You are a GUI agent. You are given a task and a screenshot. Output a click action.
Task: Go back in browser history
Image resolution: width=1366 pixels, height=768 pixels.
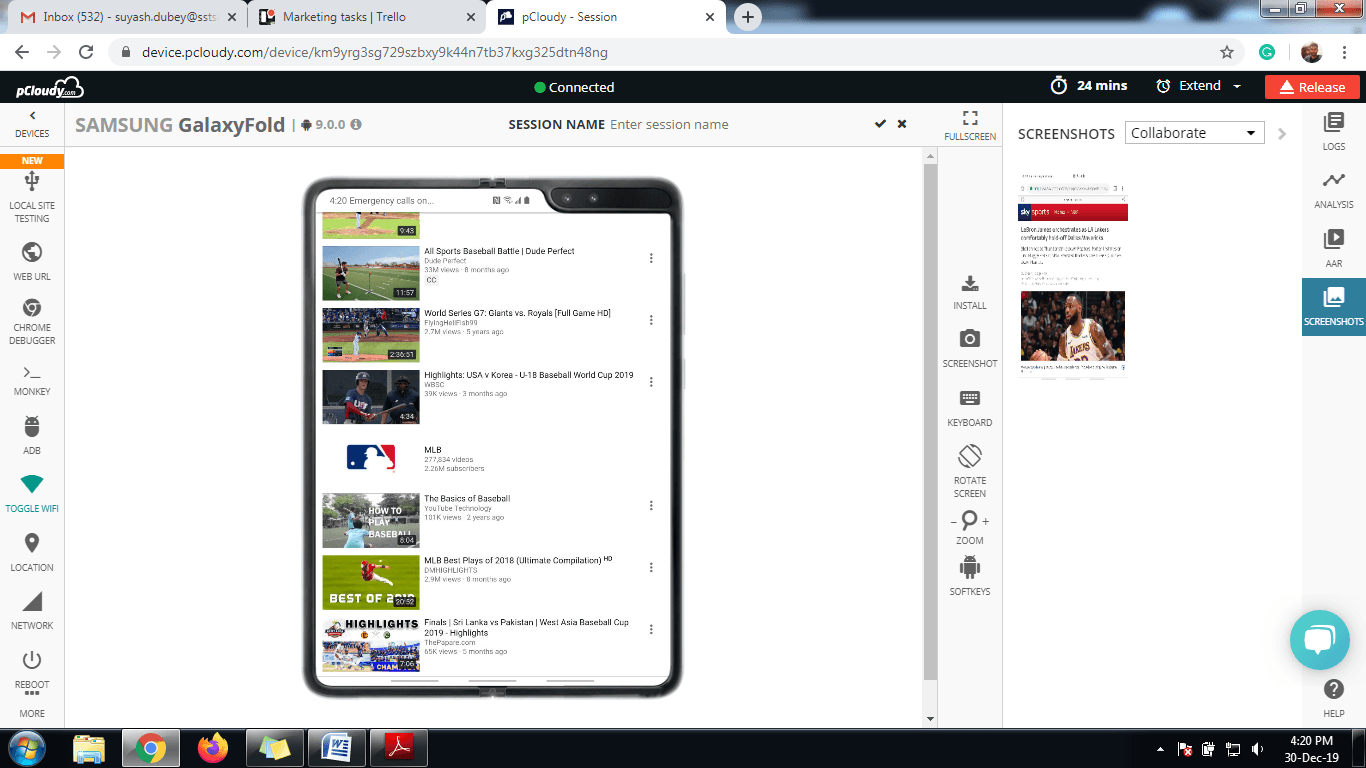point(22,52)
